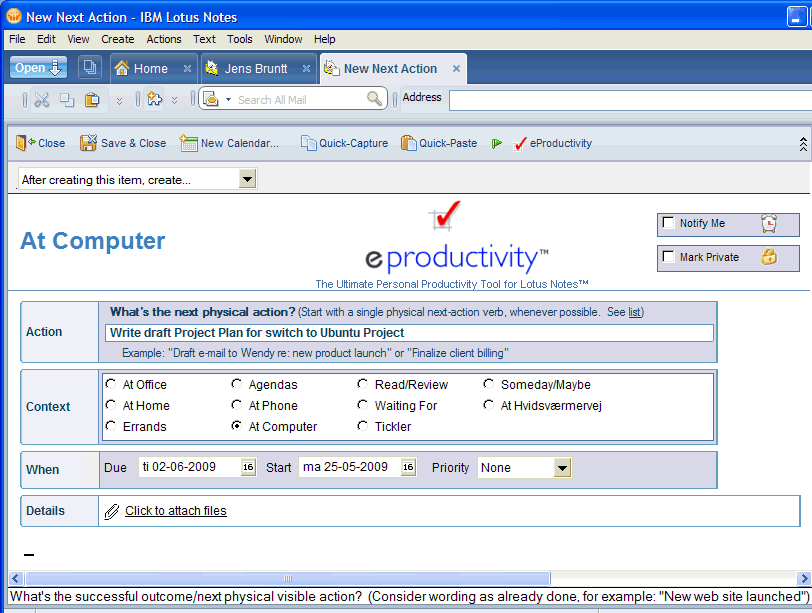Open the Due date calendar picker icon
The image size is (812, 613).
tap(249, 467)
